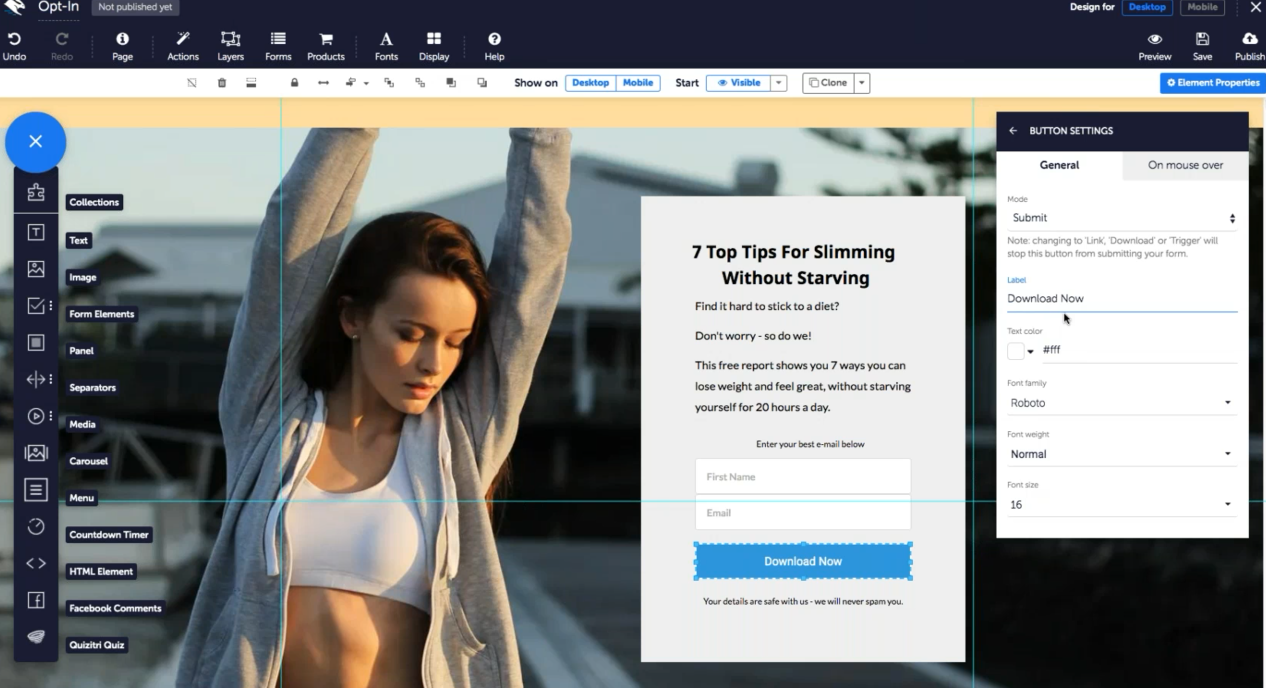The image size is (1266, 688).
Task: Select the General tab
Action: click(x=1059, y=165)
